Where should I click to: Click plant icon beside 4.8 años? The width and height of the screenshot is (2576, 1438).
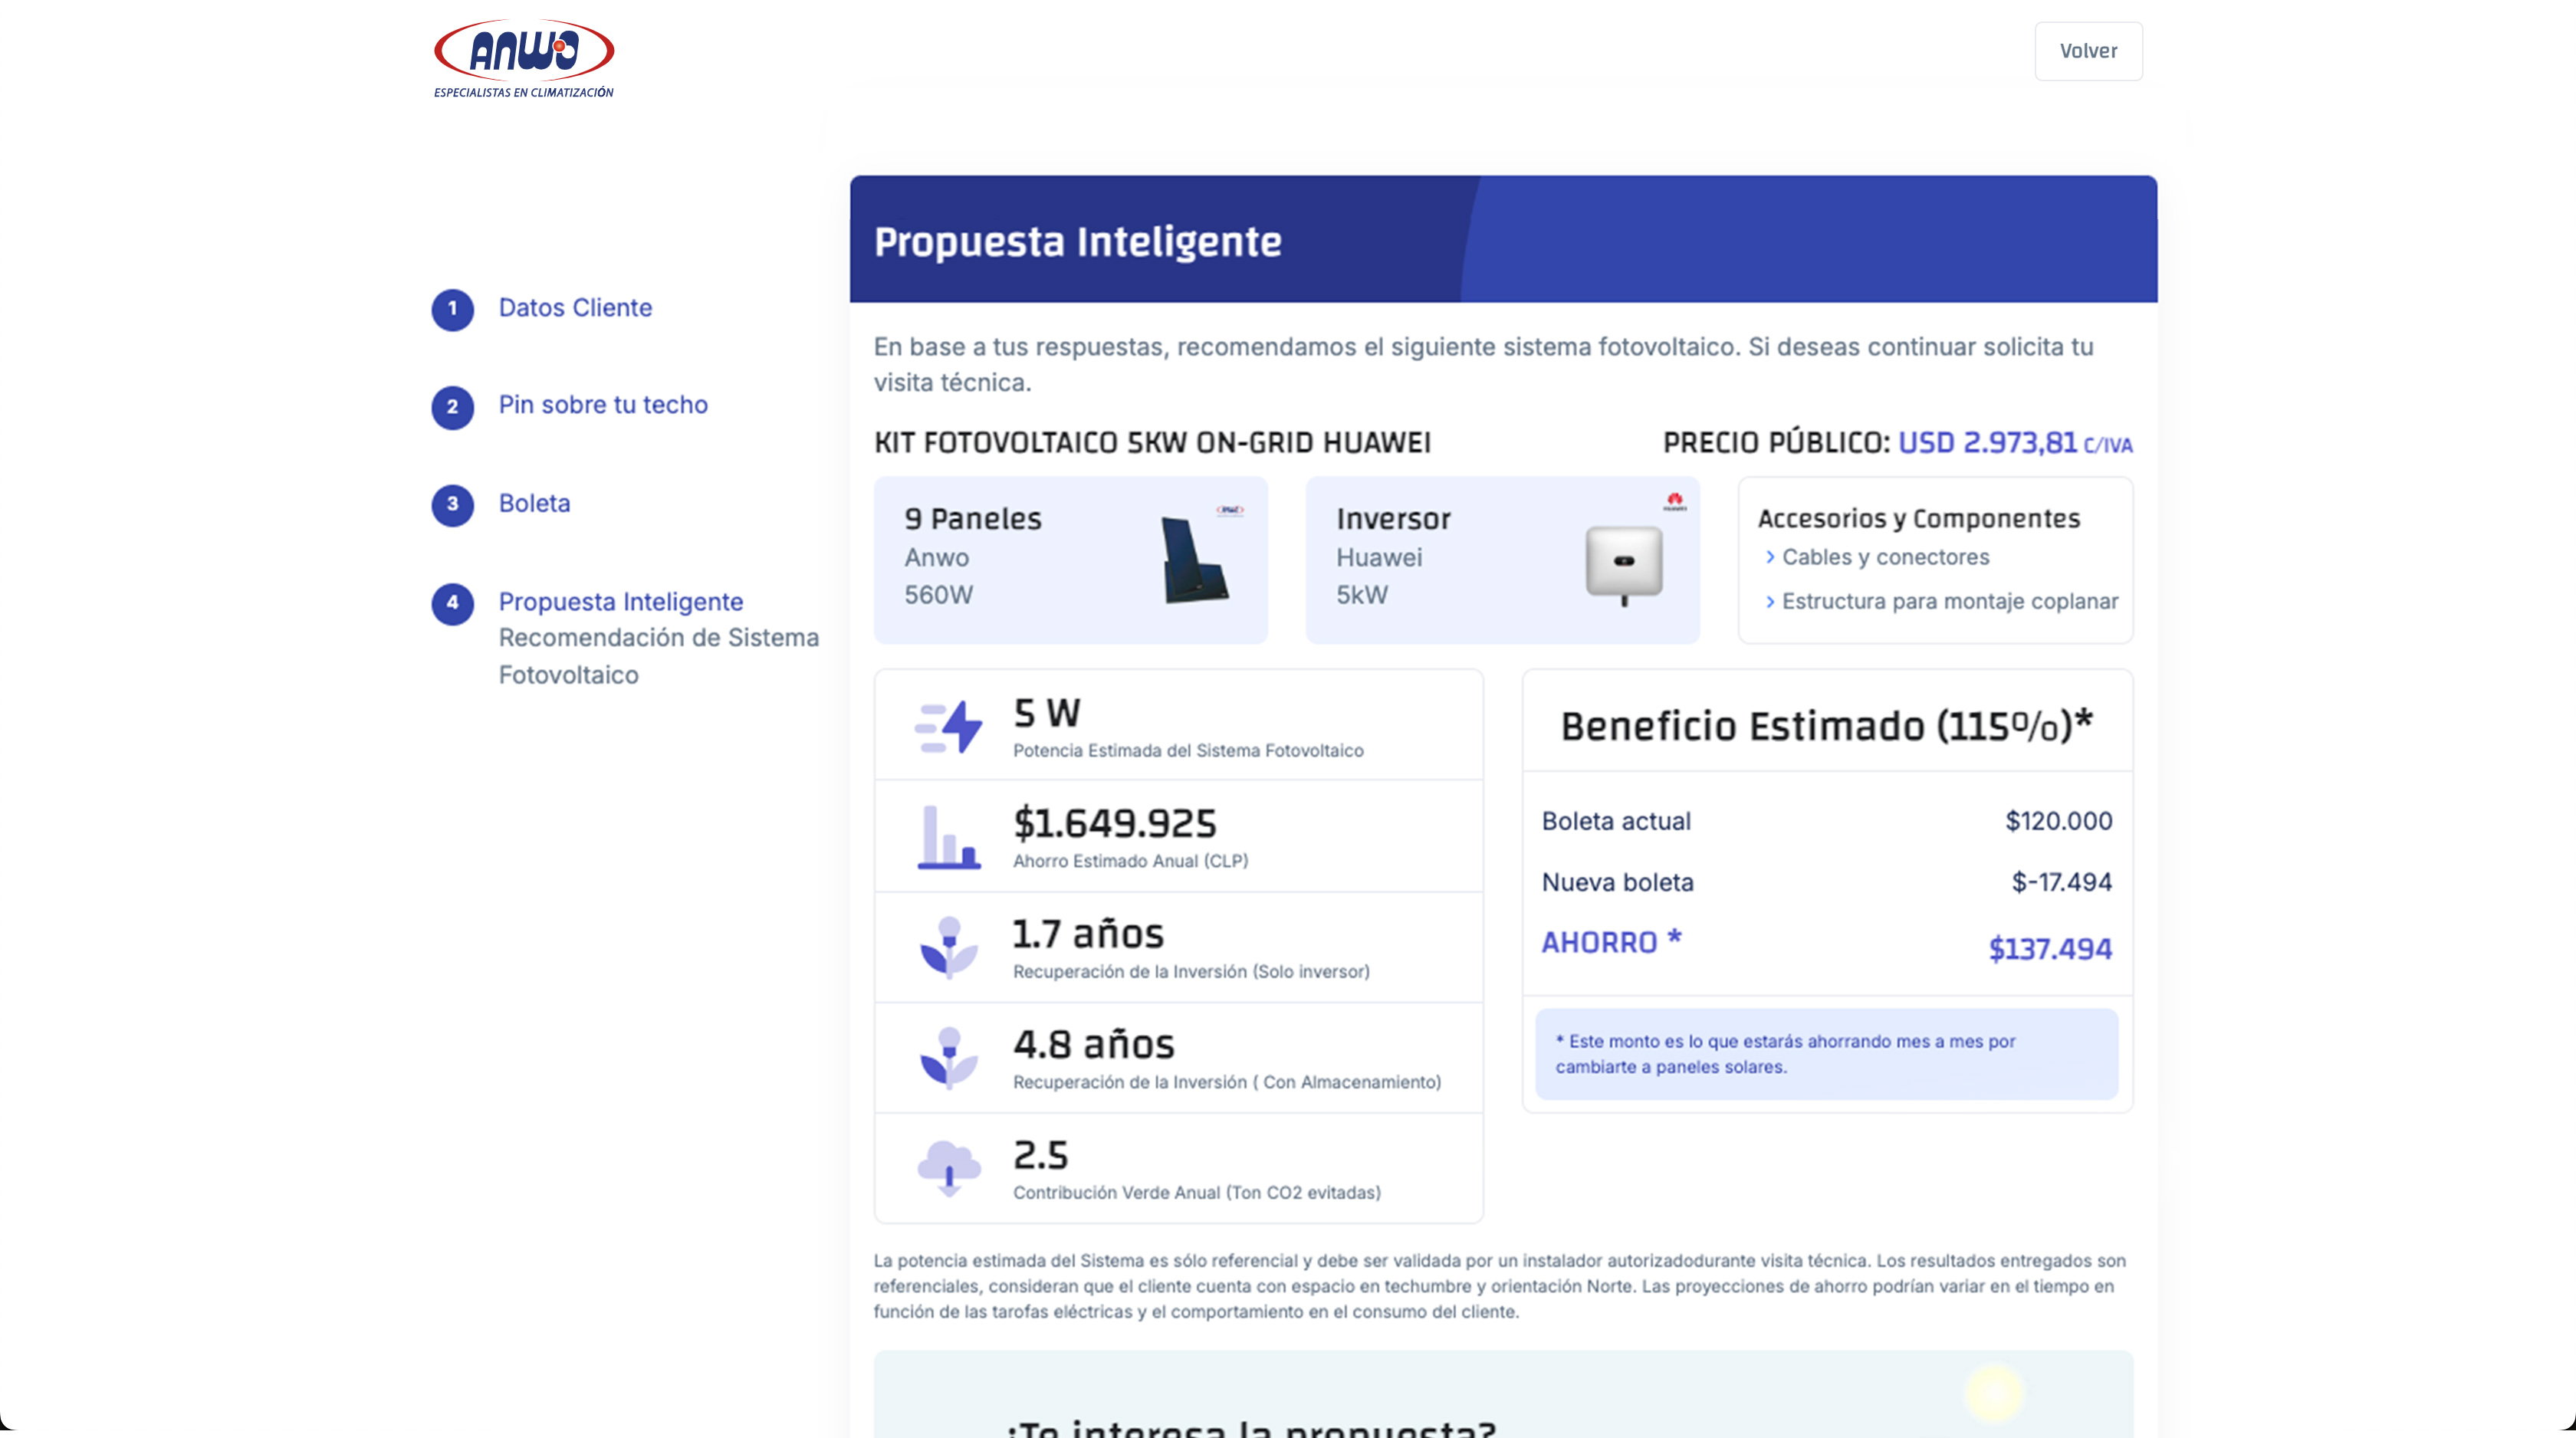pyautogui.click(x=948, y=1057)
